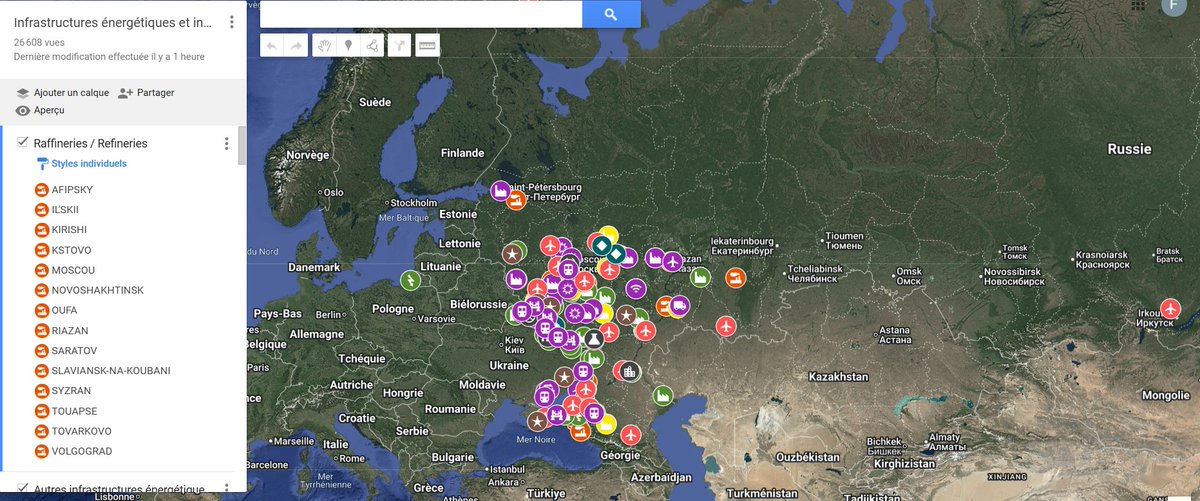The image size is (1200, 501).
Task: Toggle the Raffineries / Refineries layer checkbox
Action: click(x=22, y=143)
